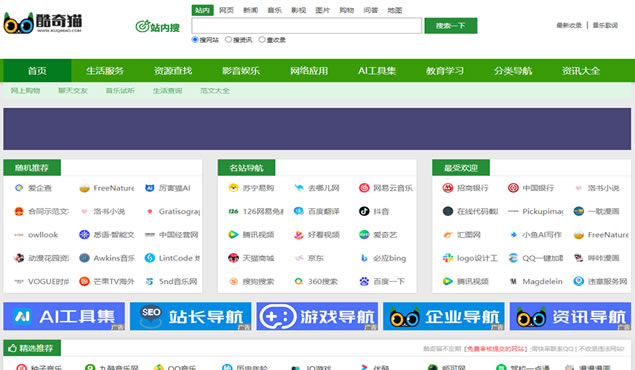The height and width of the screenshot is (370, 635).
Task: Switch to 站内 search tab
Action: pyautogui.click(x=202, y=10)
